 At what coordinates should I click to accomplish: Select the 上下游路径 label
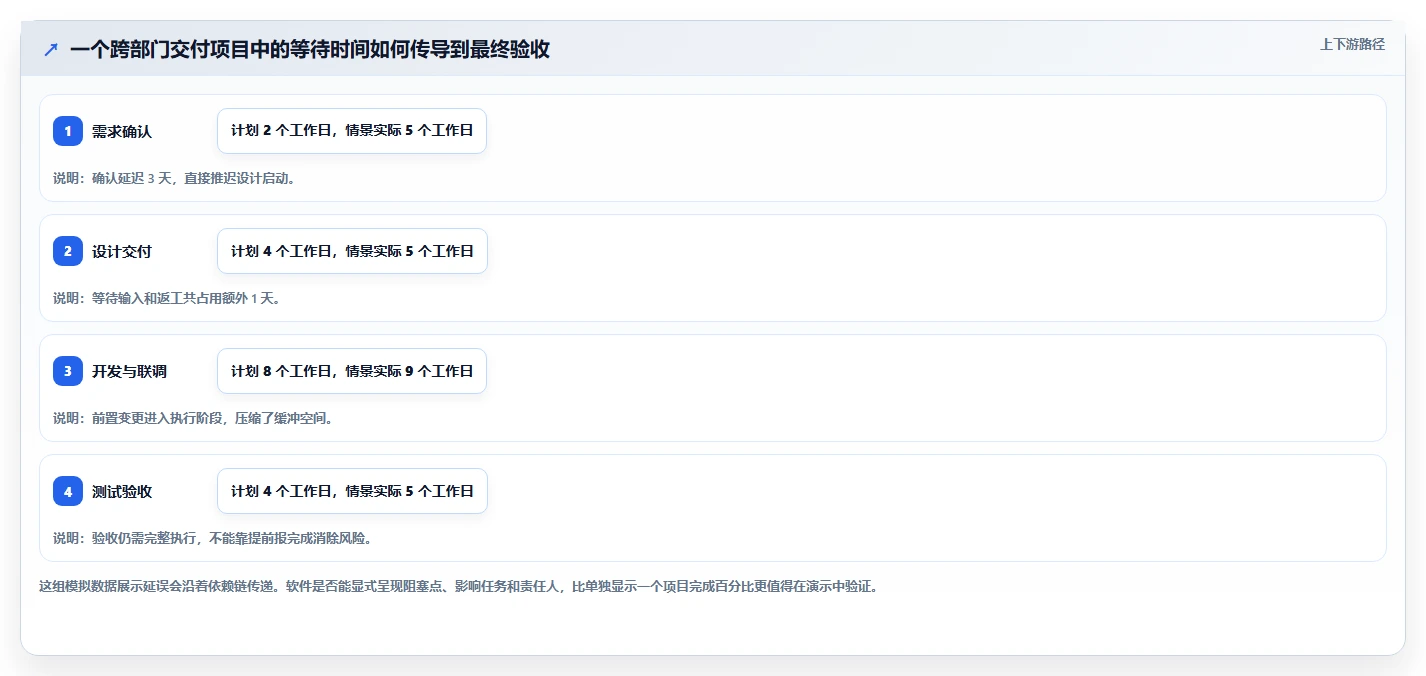click(x=1352, y=44)
